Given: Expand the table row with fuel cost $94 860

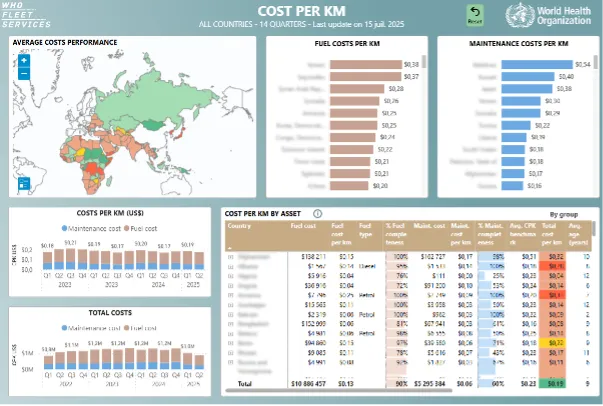Looking at the screenshot, I should [231, 343].
